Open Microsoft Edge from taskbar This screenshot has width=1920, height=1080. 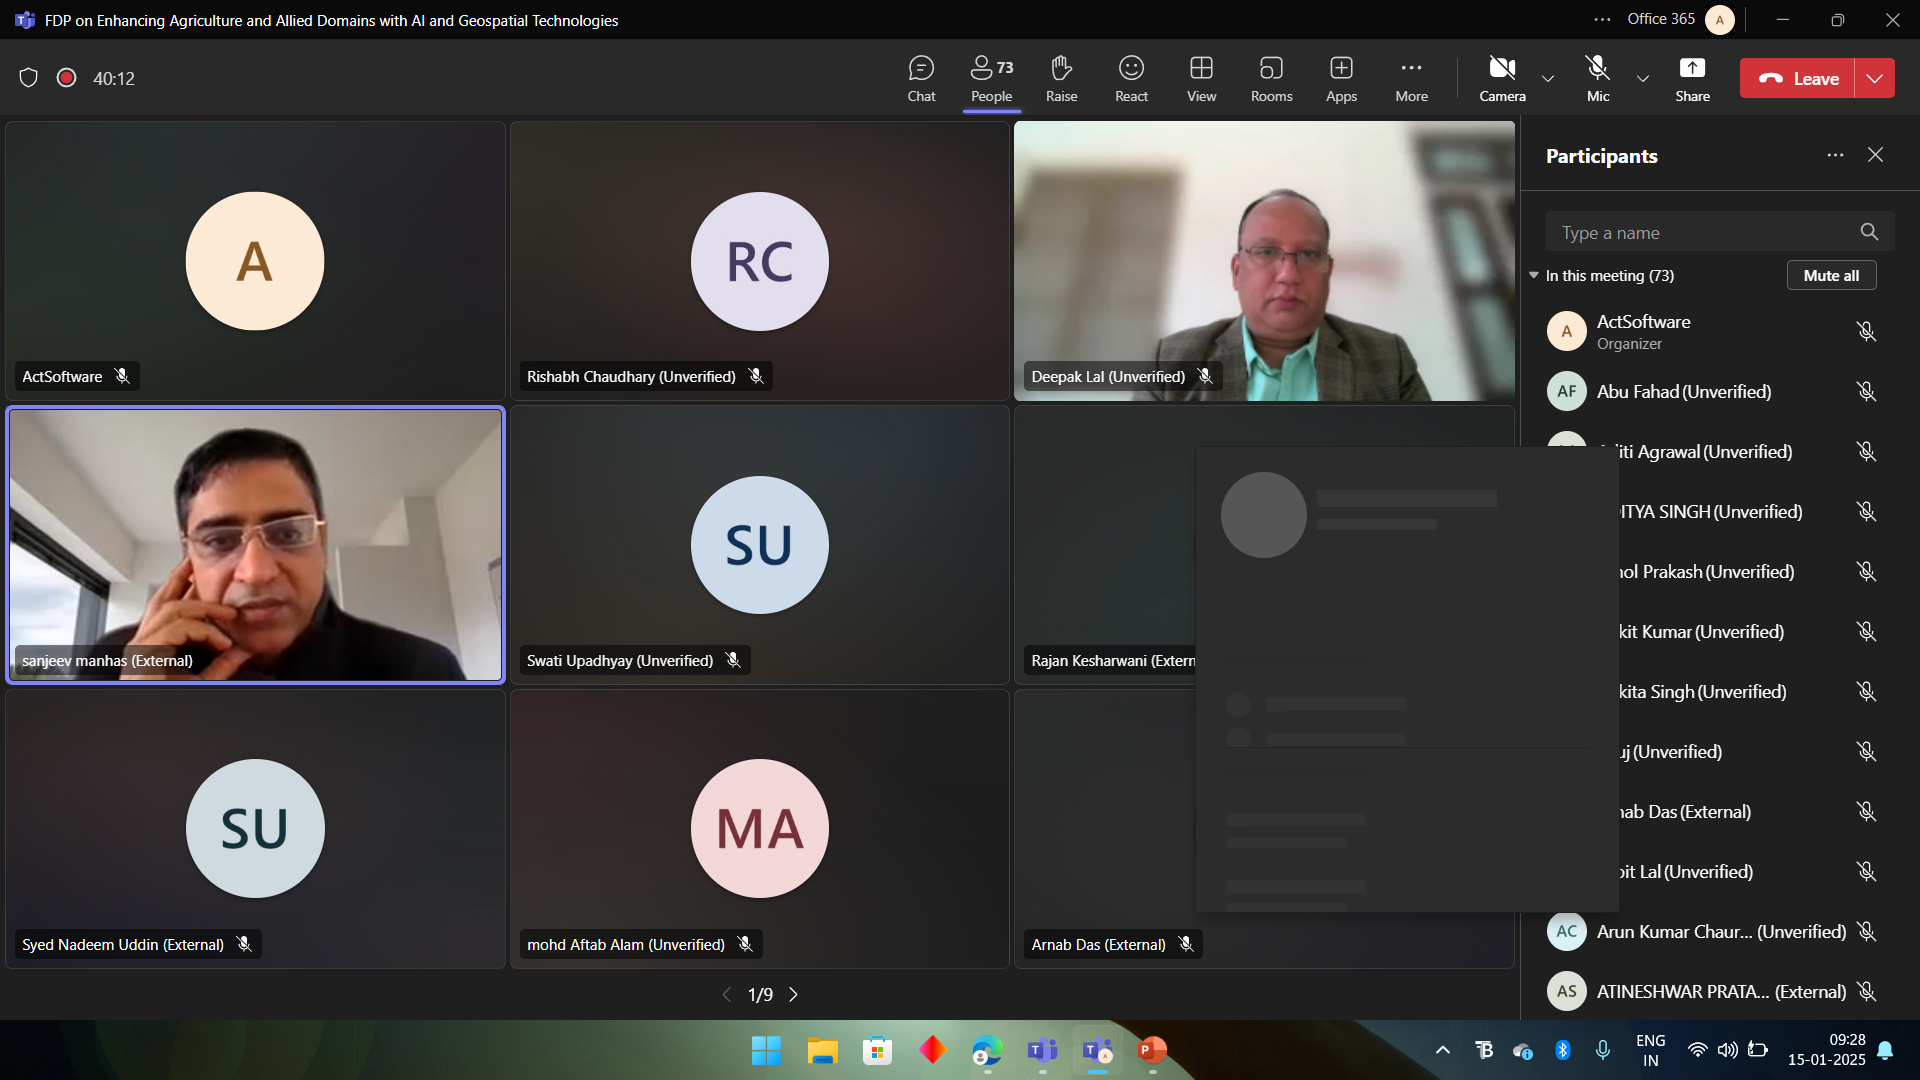click(x=987, y=1050)
